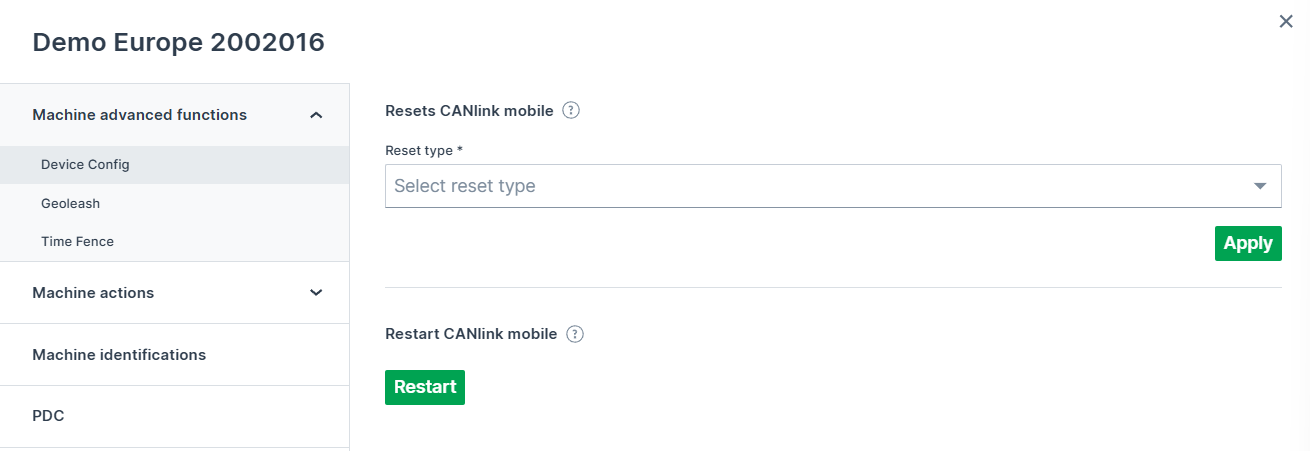This screenshot has height=451, width=1310.
Task: Click the Reset type dropdown arrow
Action: (1260, 186)
